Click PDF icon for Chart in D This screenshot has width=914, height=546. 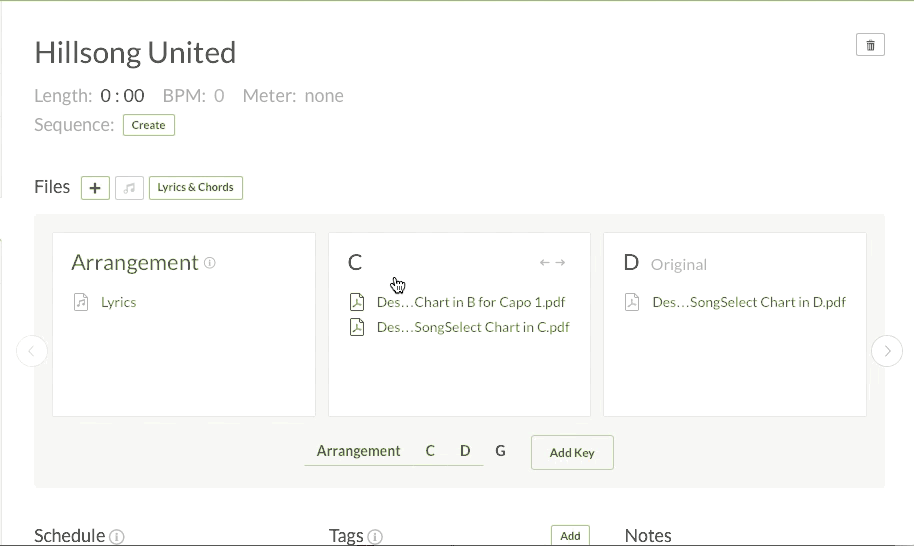[x=632, y=302]
